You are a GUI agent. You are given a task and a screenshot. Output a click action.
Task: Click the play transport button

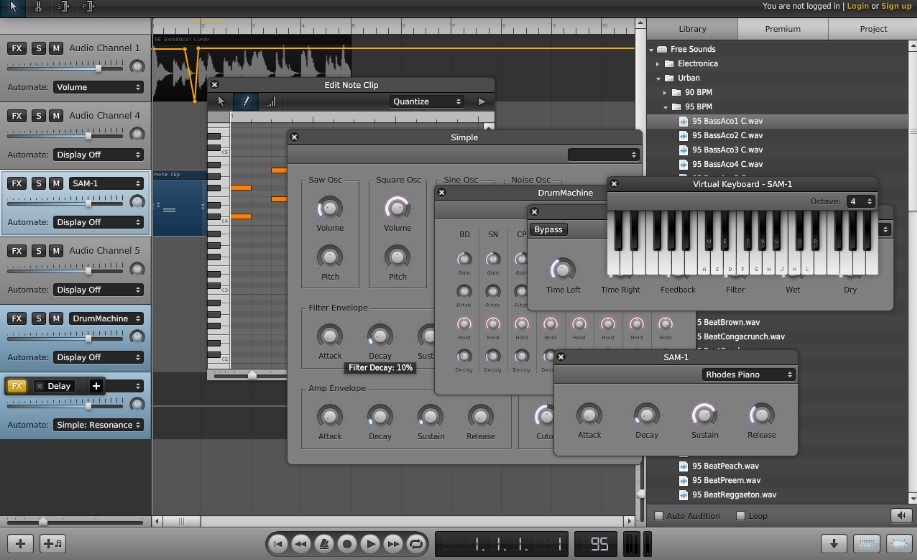(370, 544)
